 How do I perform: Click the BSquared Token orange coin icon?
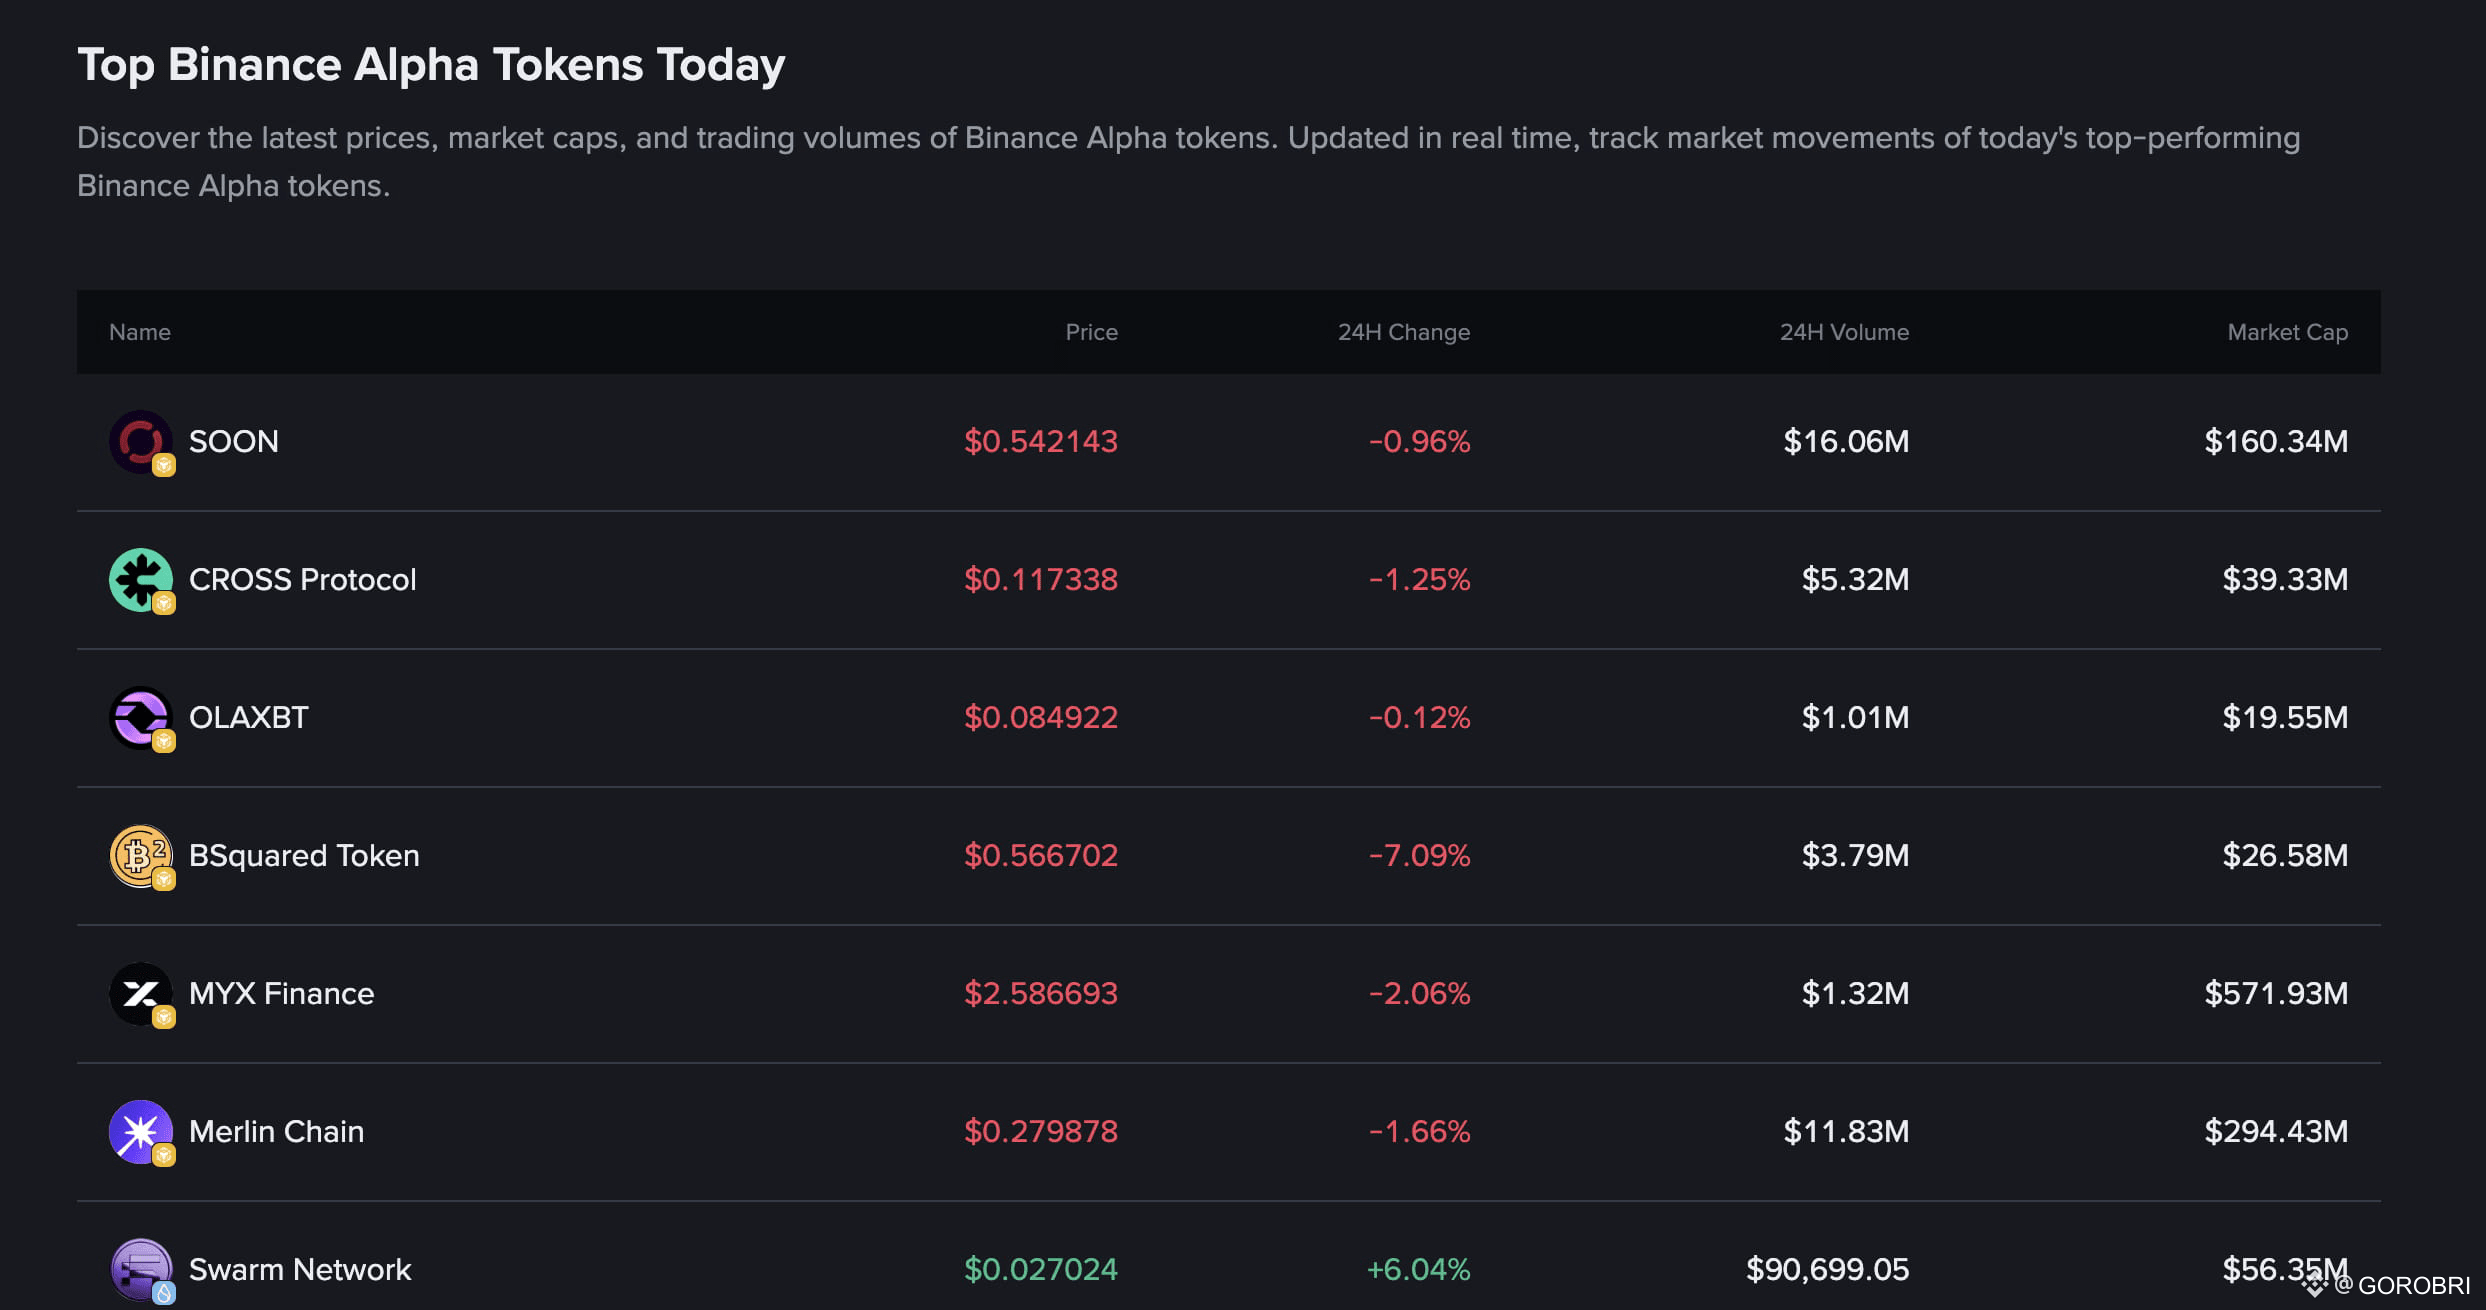click(x=140, y=855)
